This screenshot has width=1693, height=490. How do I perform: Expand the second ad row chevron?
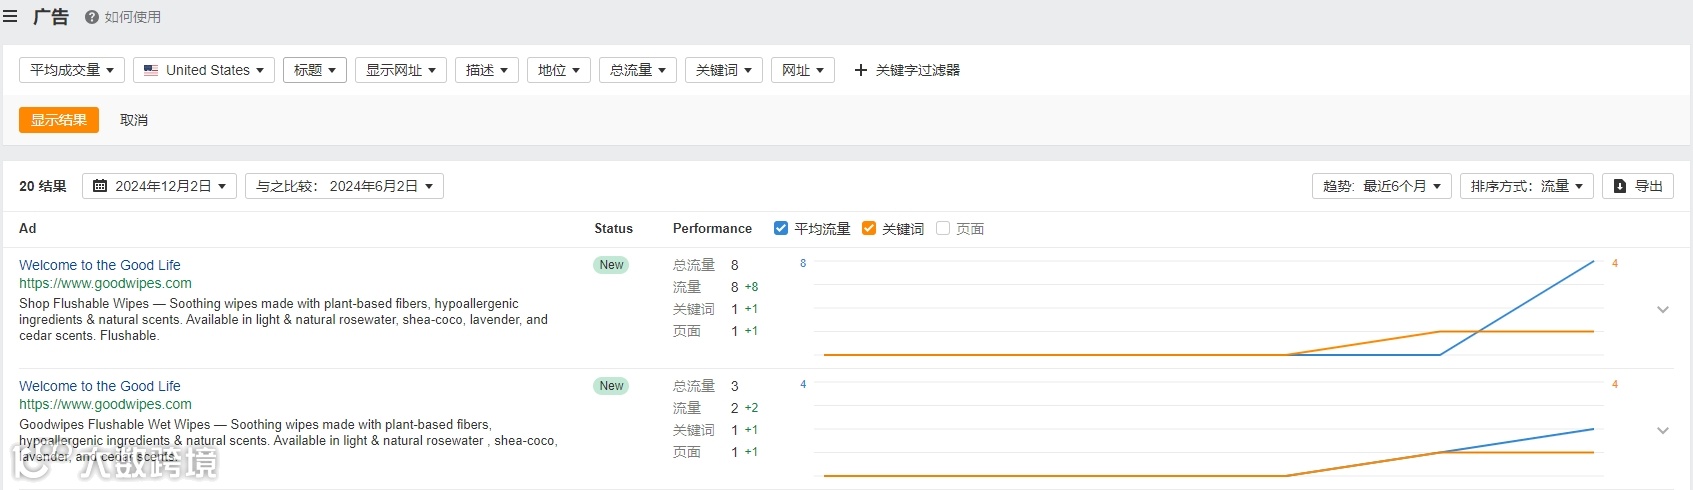(x=1663, y=431)
